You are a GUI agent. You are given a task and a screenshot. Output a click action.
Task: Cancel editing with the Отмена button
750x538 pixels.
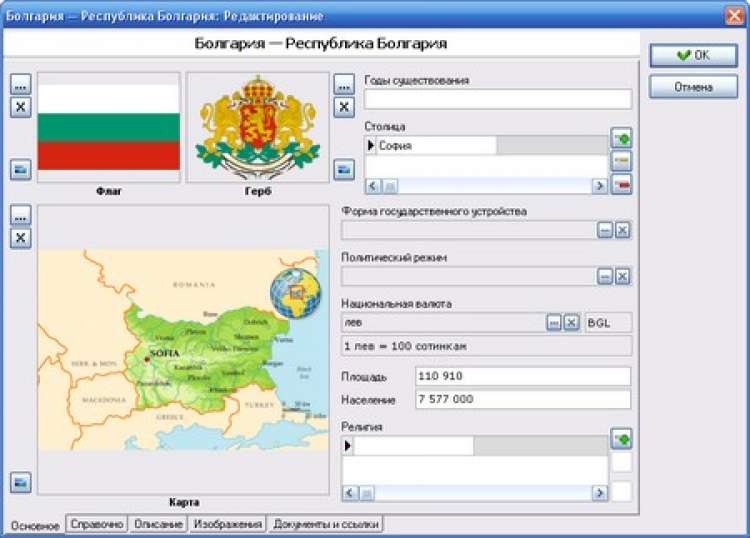pos(694,87)
